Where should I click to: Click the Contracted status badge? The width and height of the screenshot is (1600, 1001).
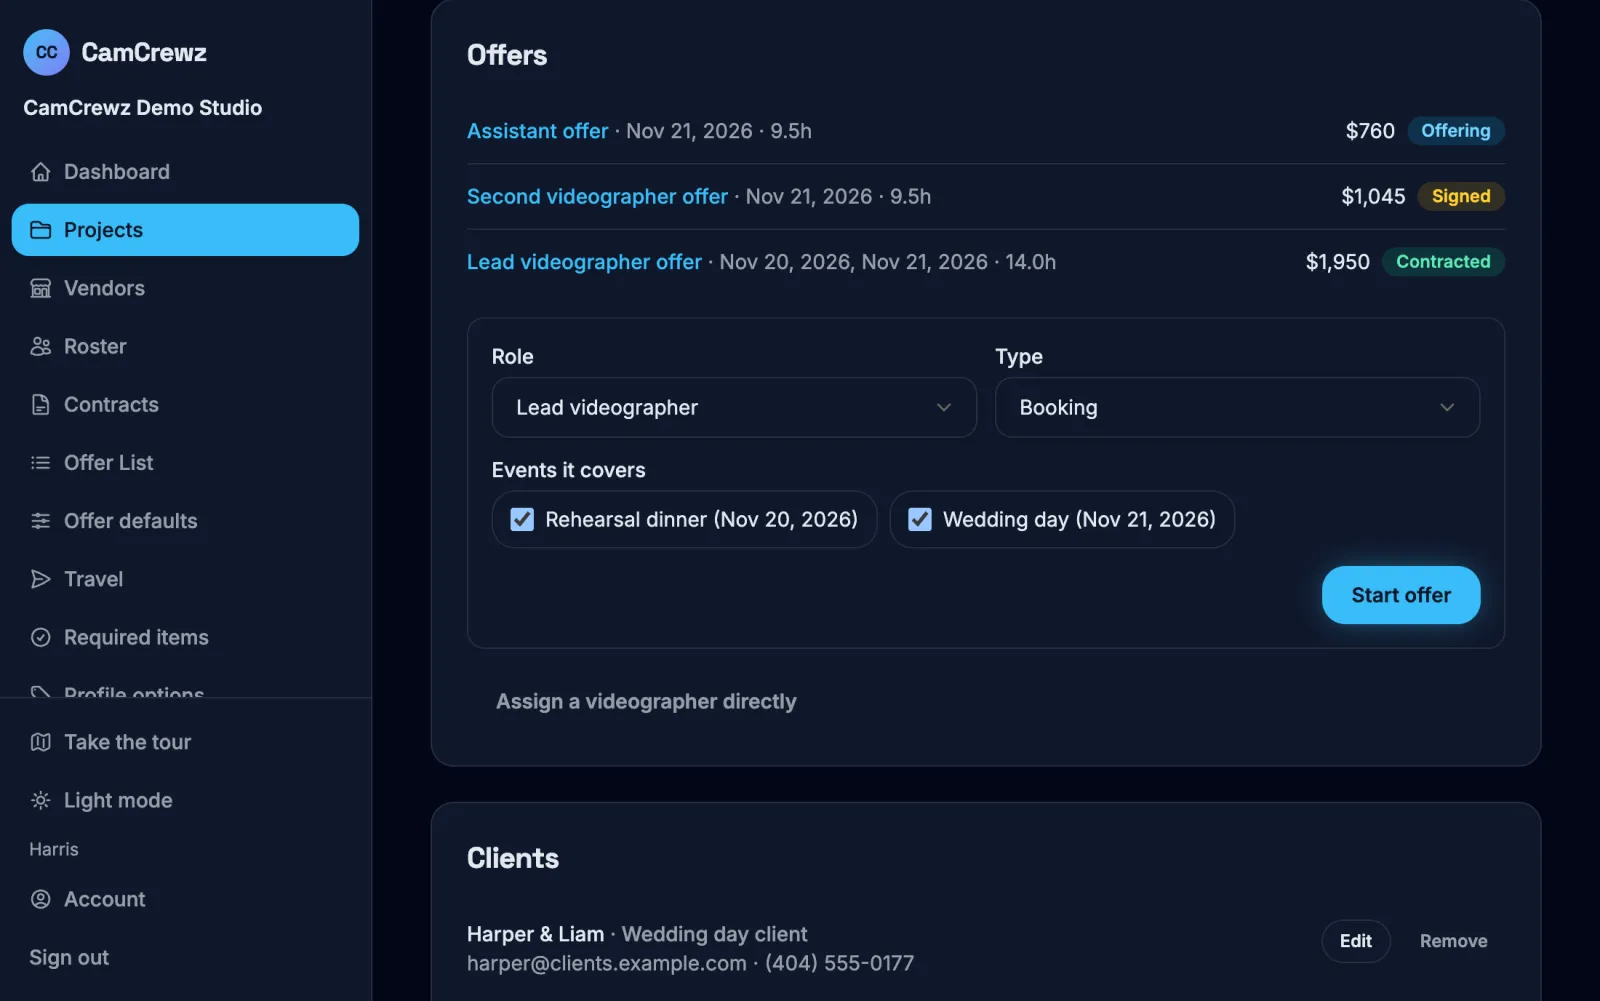pyautogui.click(x=1443, y=262)
